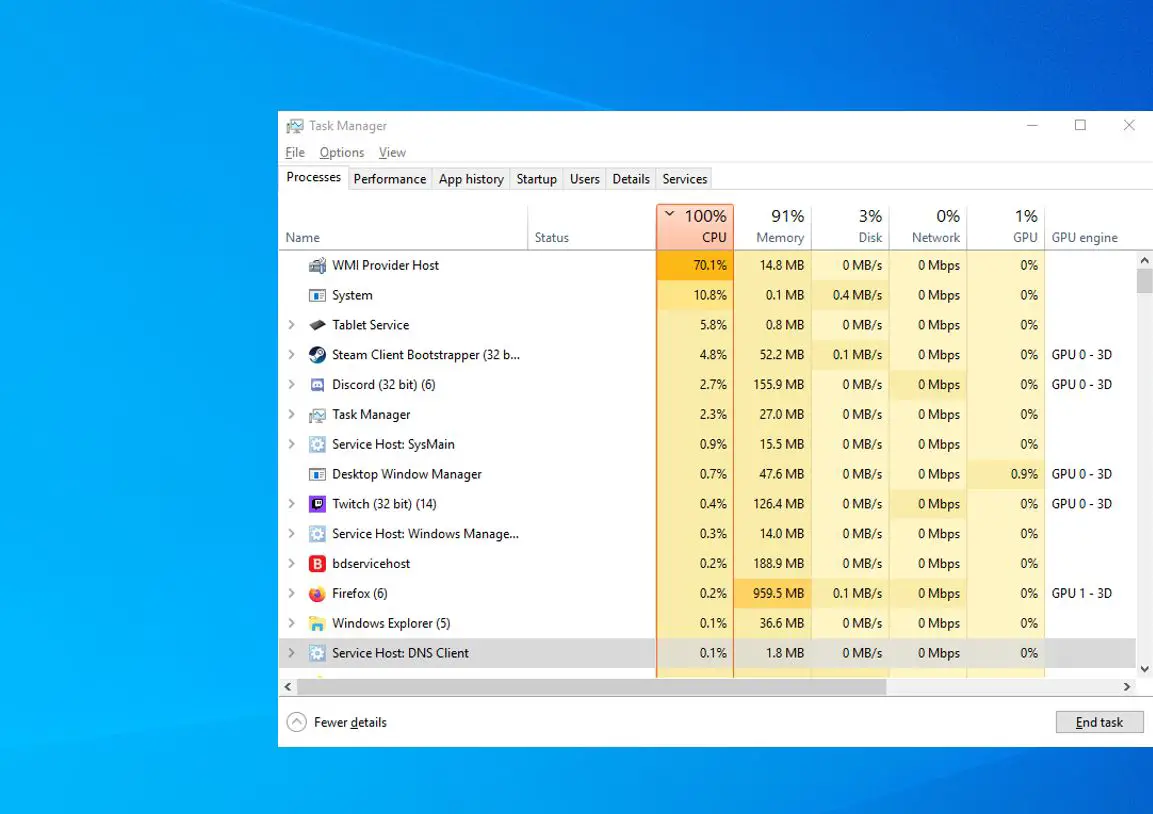Click the Steam Client Bootstrapper icon
The height and width of the screenshot is (814, 1153).
click(x=317, y=355)
